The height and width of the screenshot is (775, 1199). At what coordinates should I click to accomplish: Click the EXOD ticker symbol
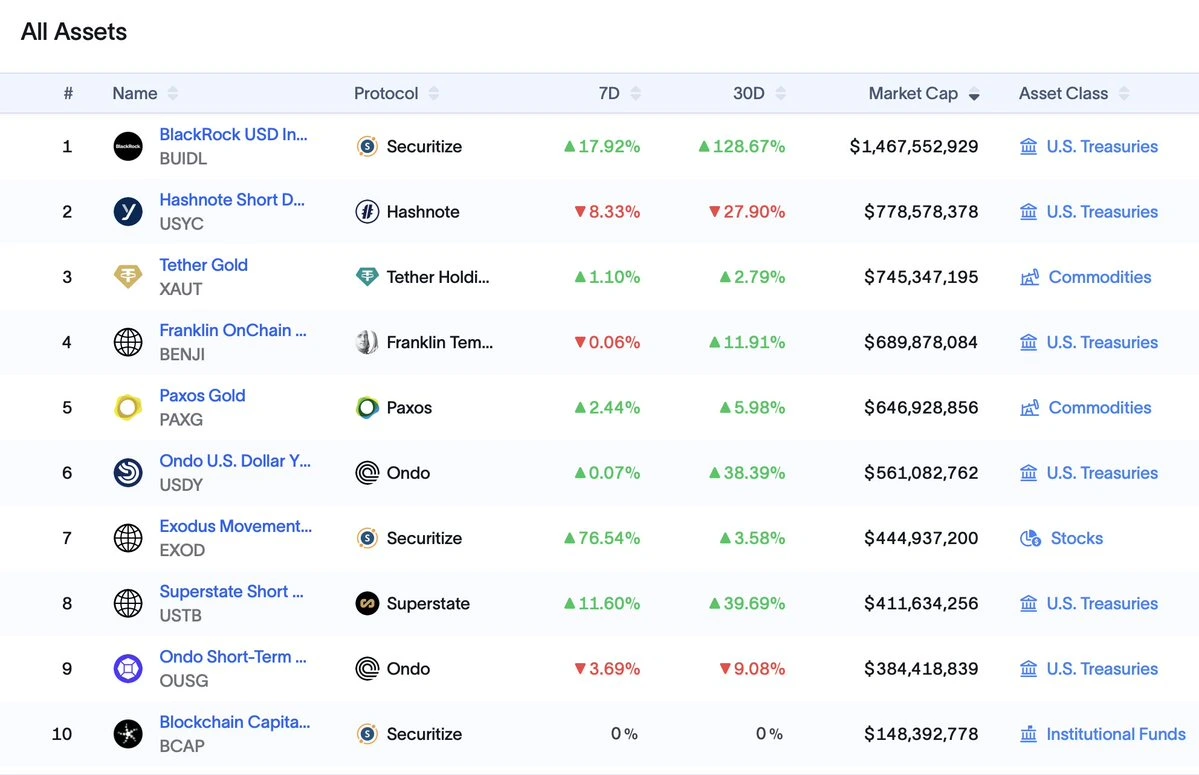(x=182, y=550)
